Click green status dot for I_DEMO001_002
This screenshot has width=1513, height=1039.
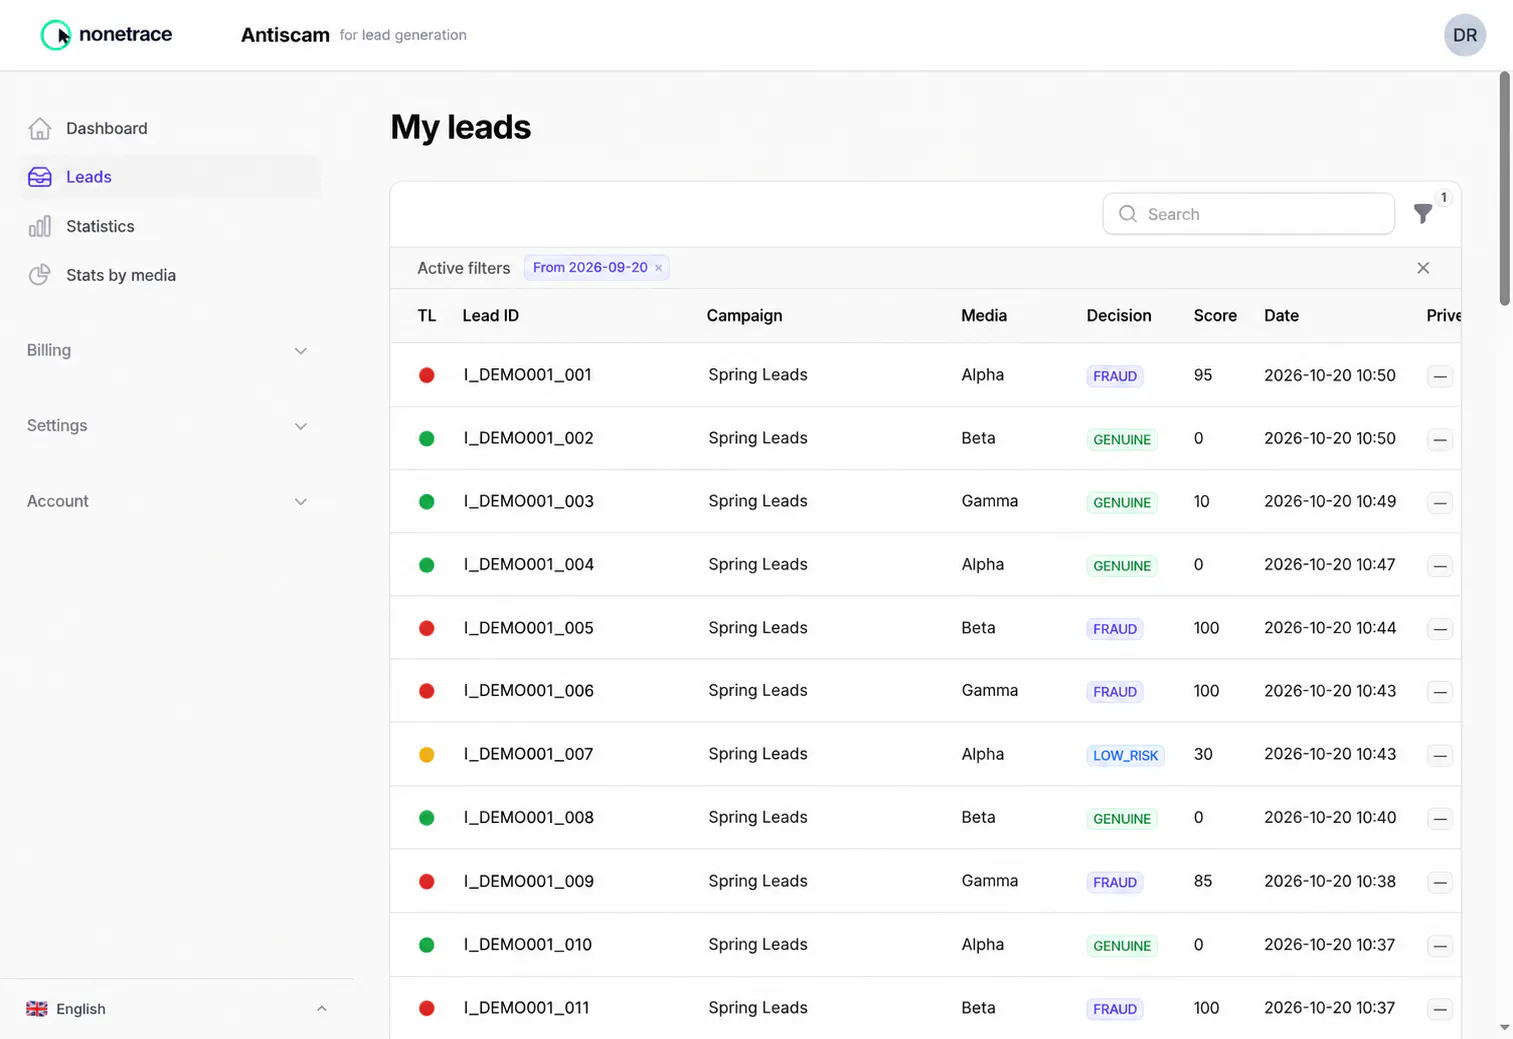(427, 438)
